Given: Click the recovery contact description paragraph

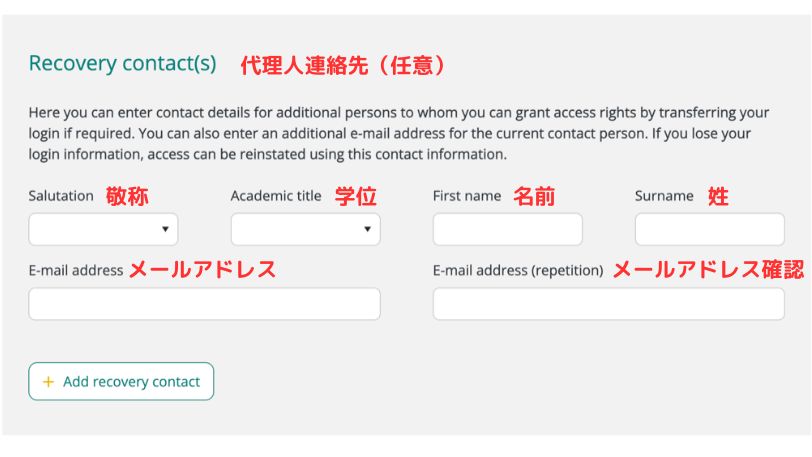Looking at the screenshot, I should pyautogui.click(x=400, y=133).
